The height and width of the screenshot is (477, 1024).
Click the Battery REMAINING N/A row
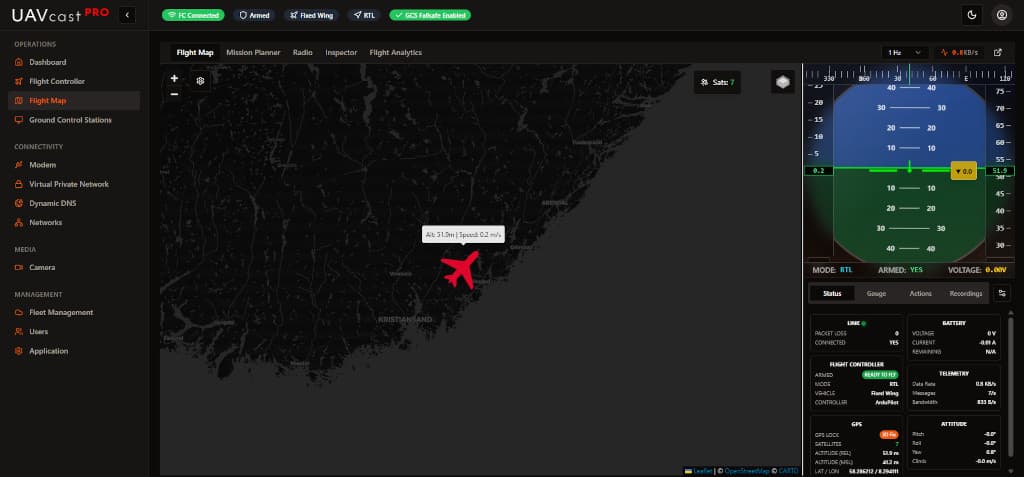(x=953, y=352)
